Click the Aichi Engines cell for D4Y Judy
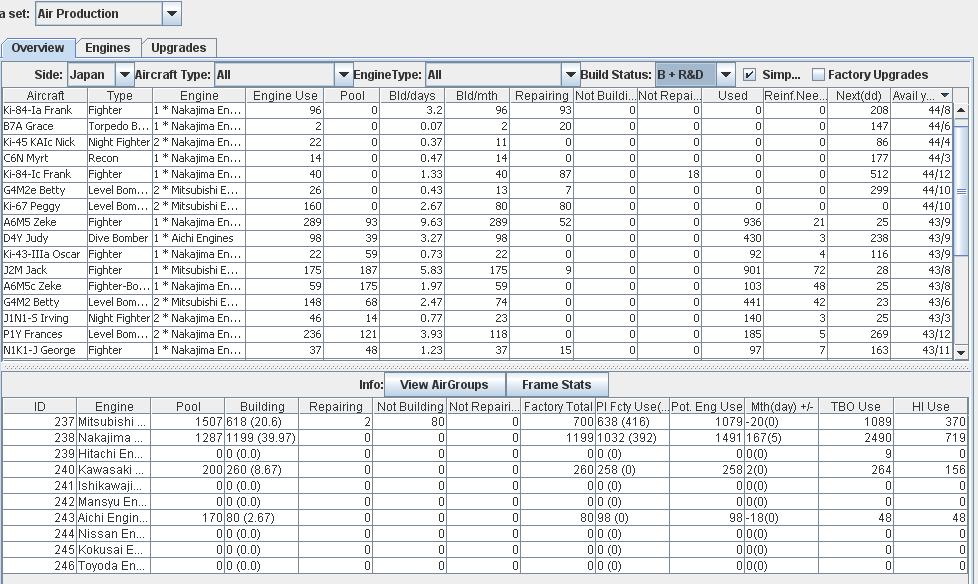 [199, 238]
